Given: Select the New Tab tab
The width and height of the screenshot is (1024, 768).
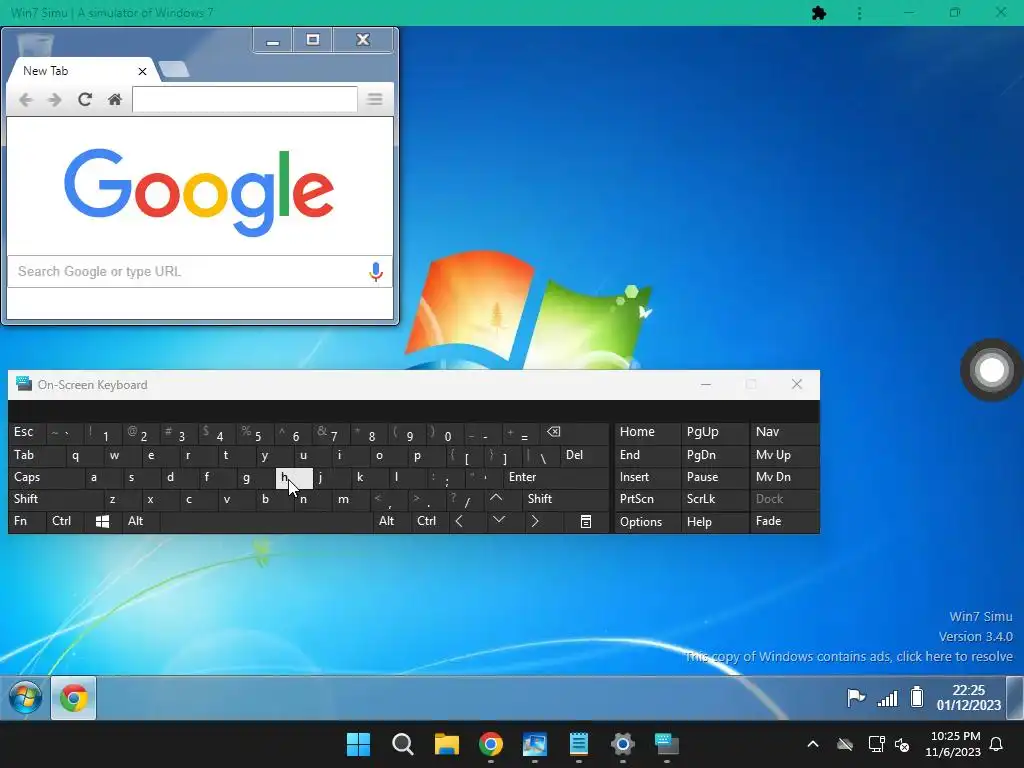Looking at the screenshot, I should click(x=81, y=71).
